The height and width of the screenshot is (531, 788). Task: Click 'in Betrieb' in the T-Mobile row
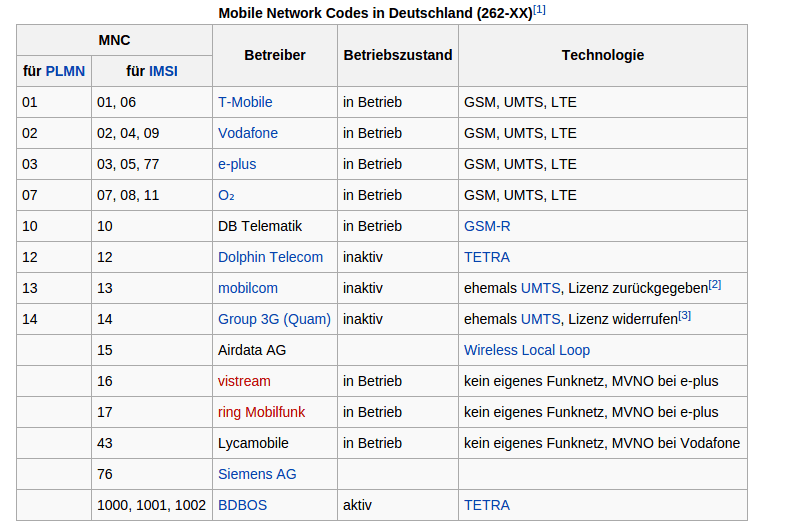click(372, 102)
